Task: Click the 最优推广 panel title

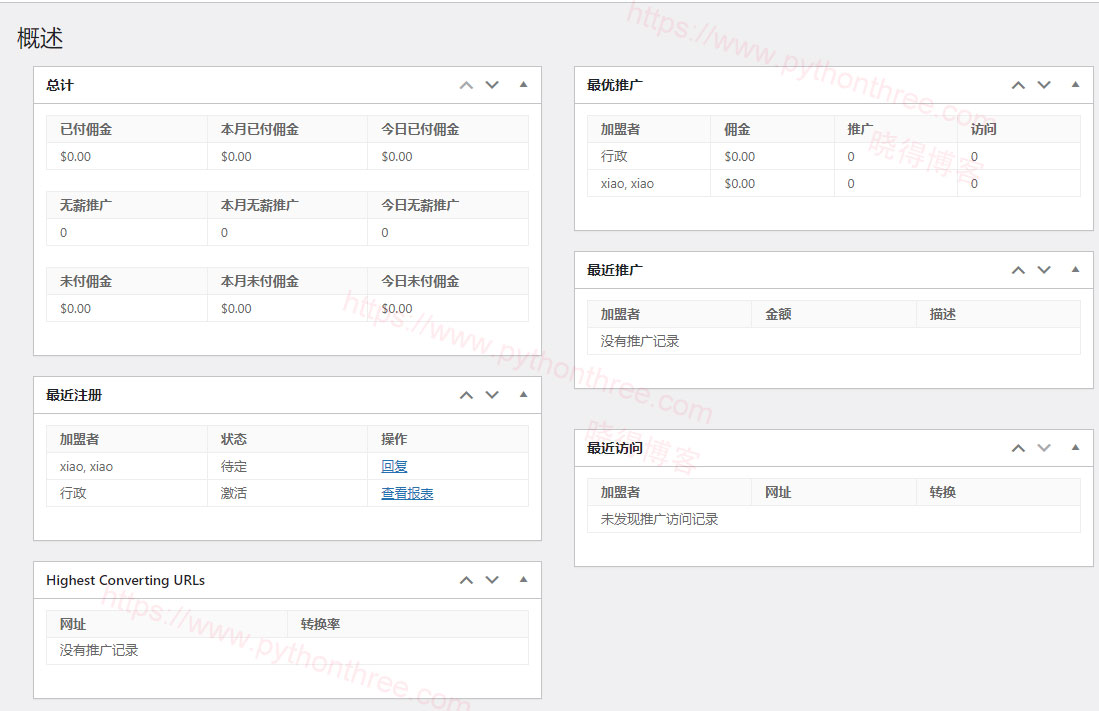Action: pyautogui.click(x=615, y=85)
